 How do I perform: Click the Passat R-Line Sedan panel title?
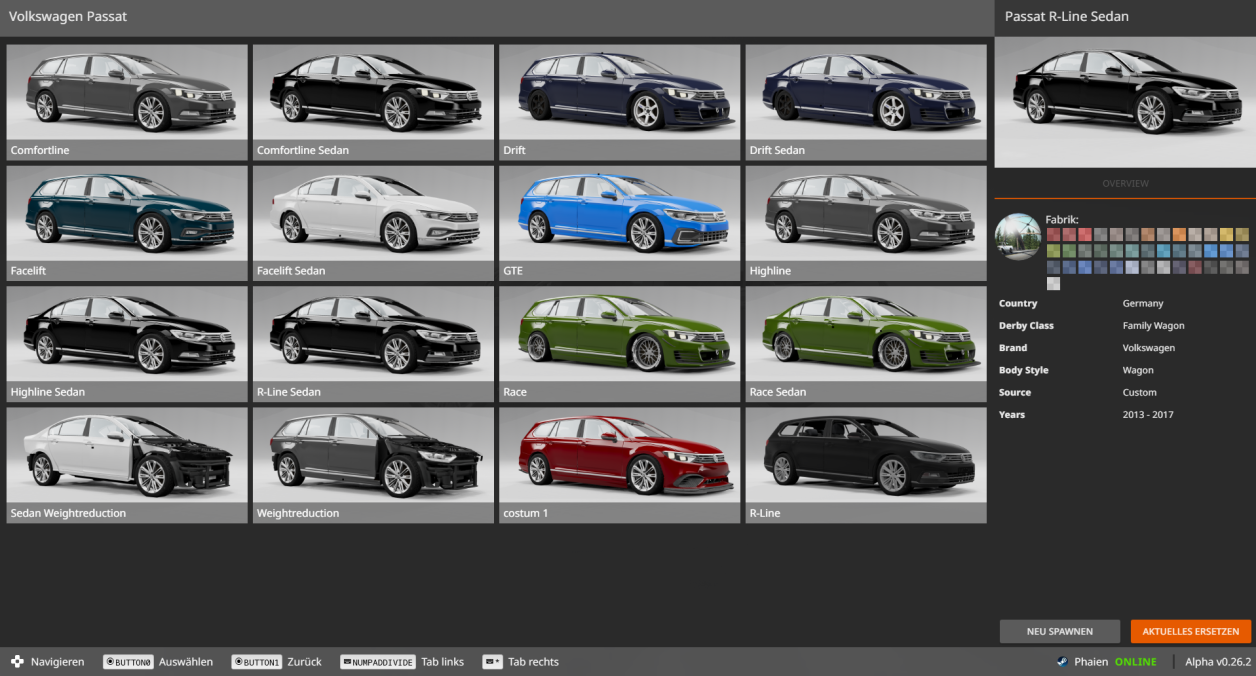(x=1066, y=17)
